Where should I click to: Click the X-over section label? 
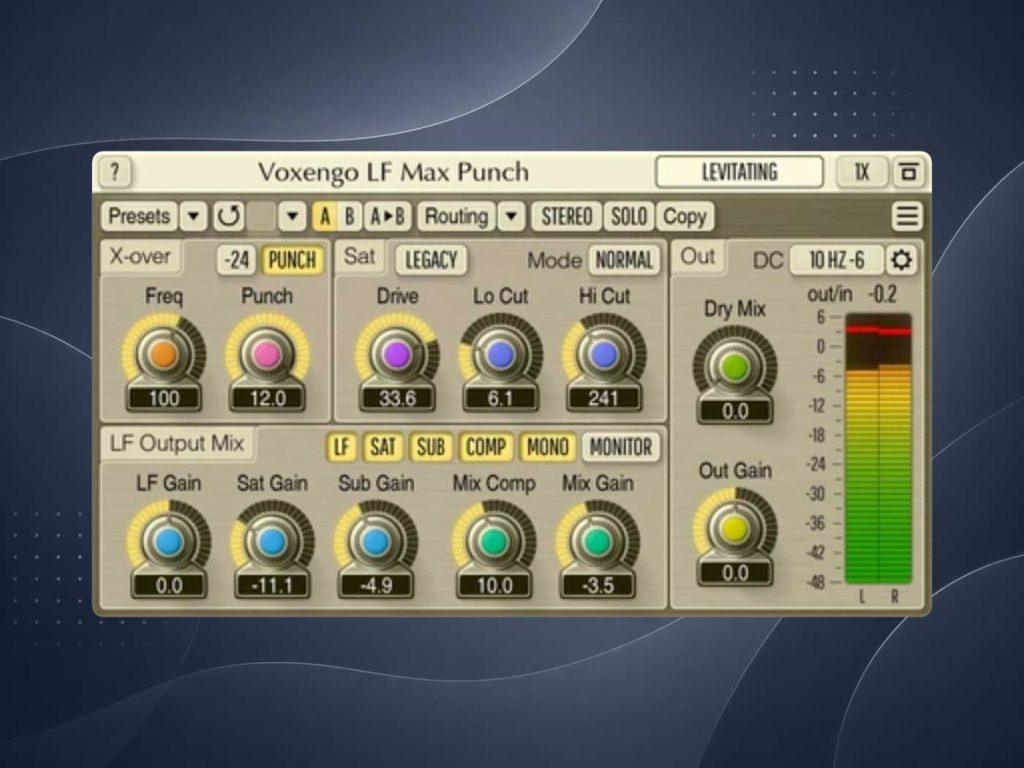click(140, 257)
